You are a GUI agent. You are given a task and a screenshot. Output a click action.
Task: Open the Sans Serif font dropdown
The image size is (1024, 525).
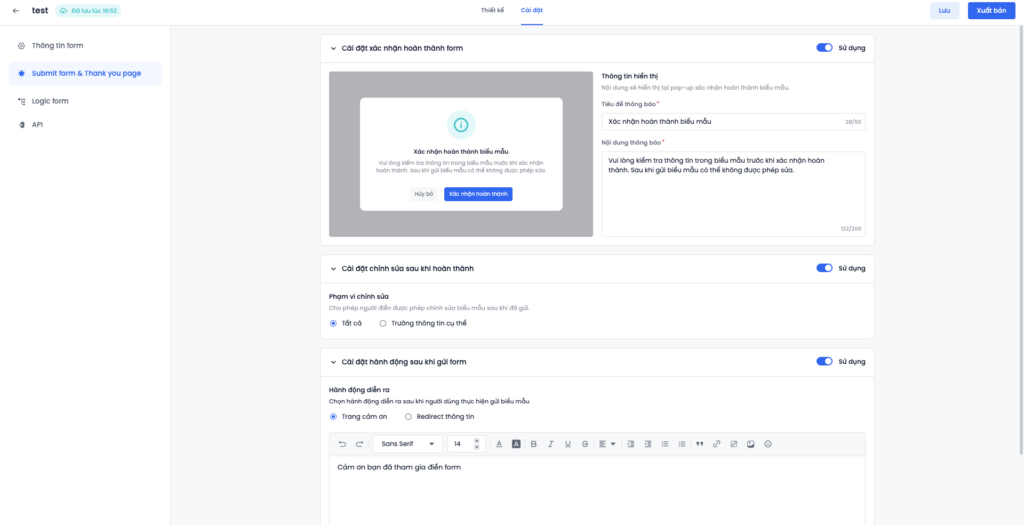[x=408, y=444]
